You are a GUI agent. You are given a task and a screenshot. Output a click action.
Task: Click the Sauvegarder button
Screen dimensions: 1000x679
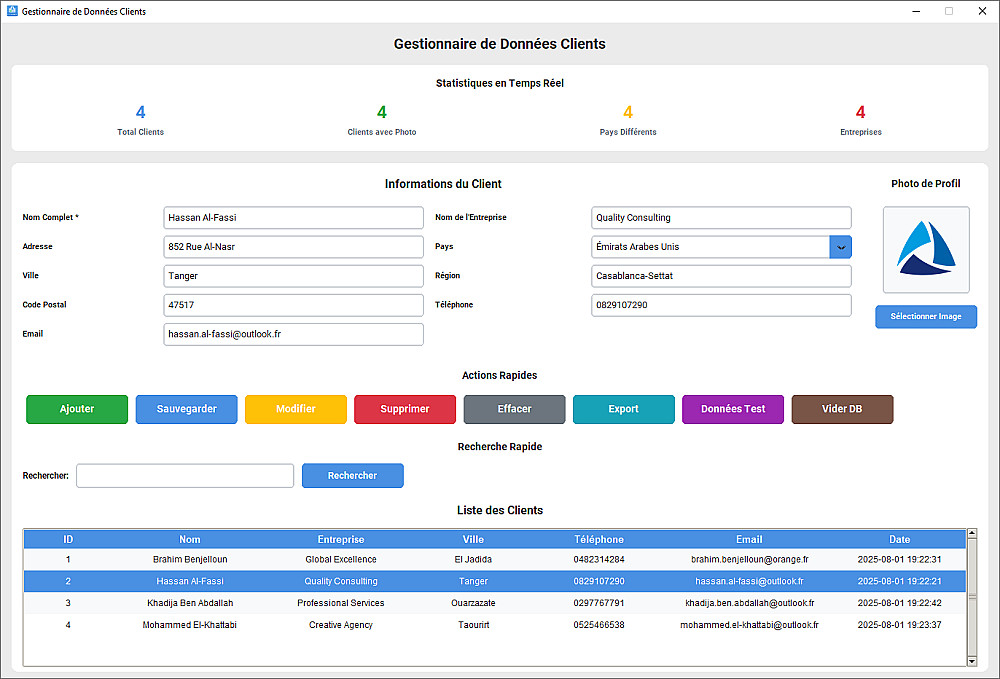pos(186,409)
